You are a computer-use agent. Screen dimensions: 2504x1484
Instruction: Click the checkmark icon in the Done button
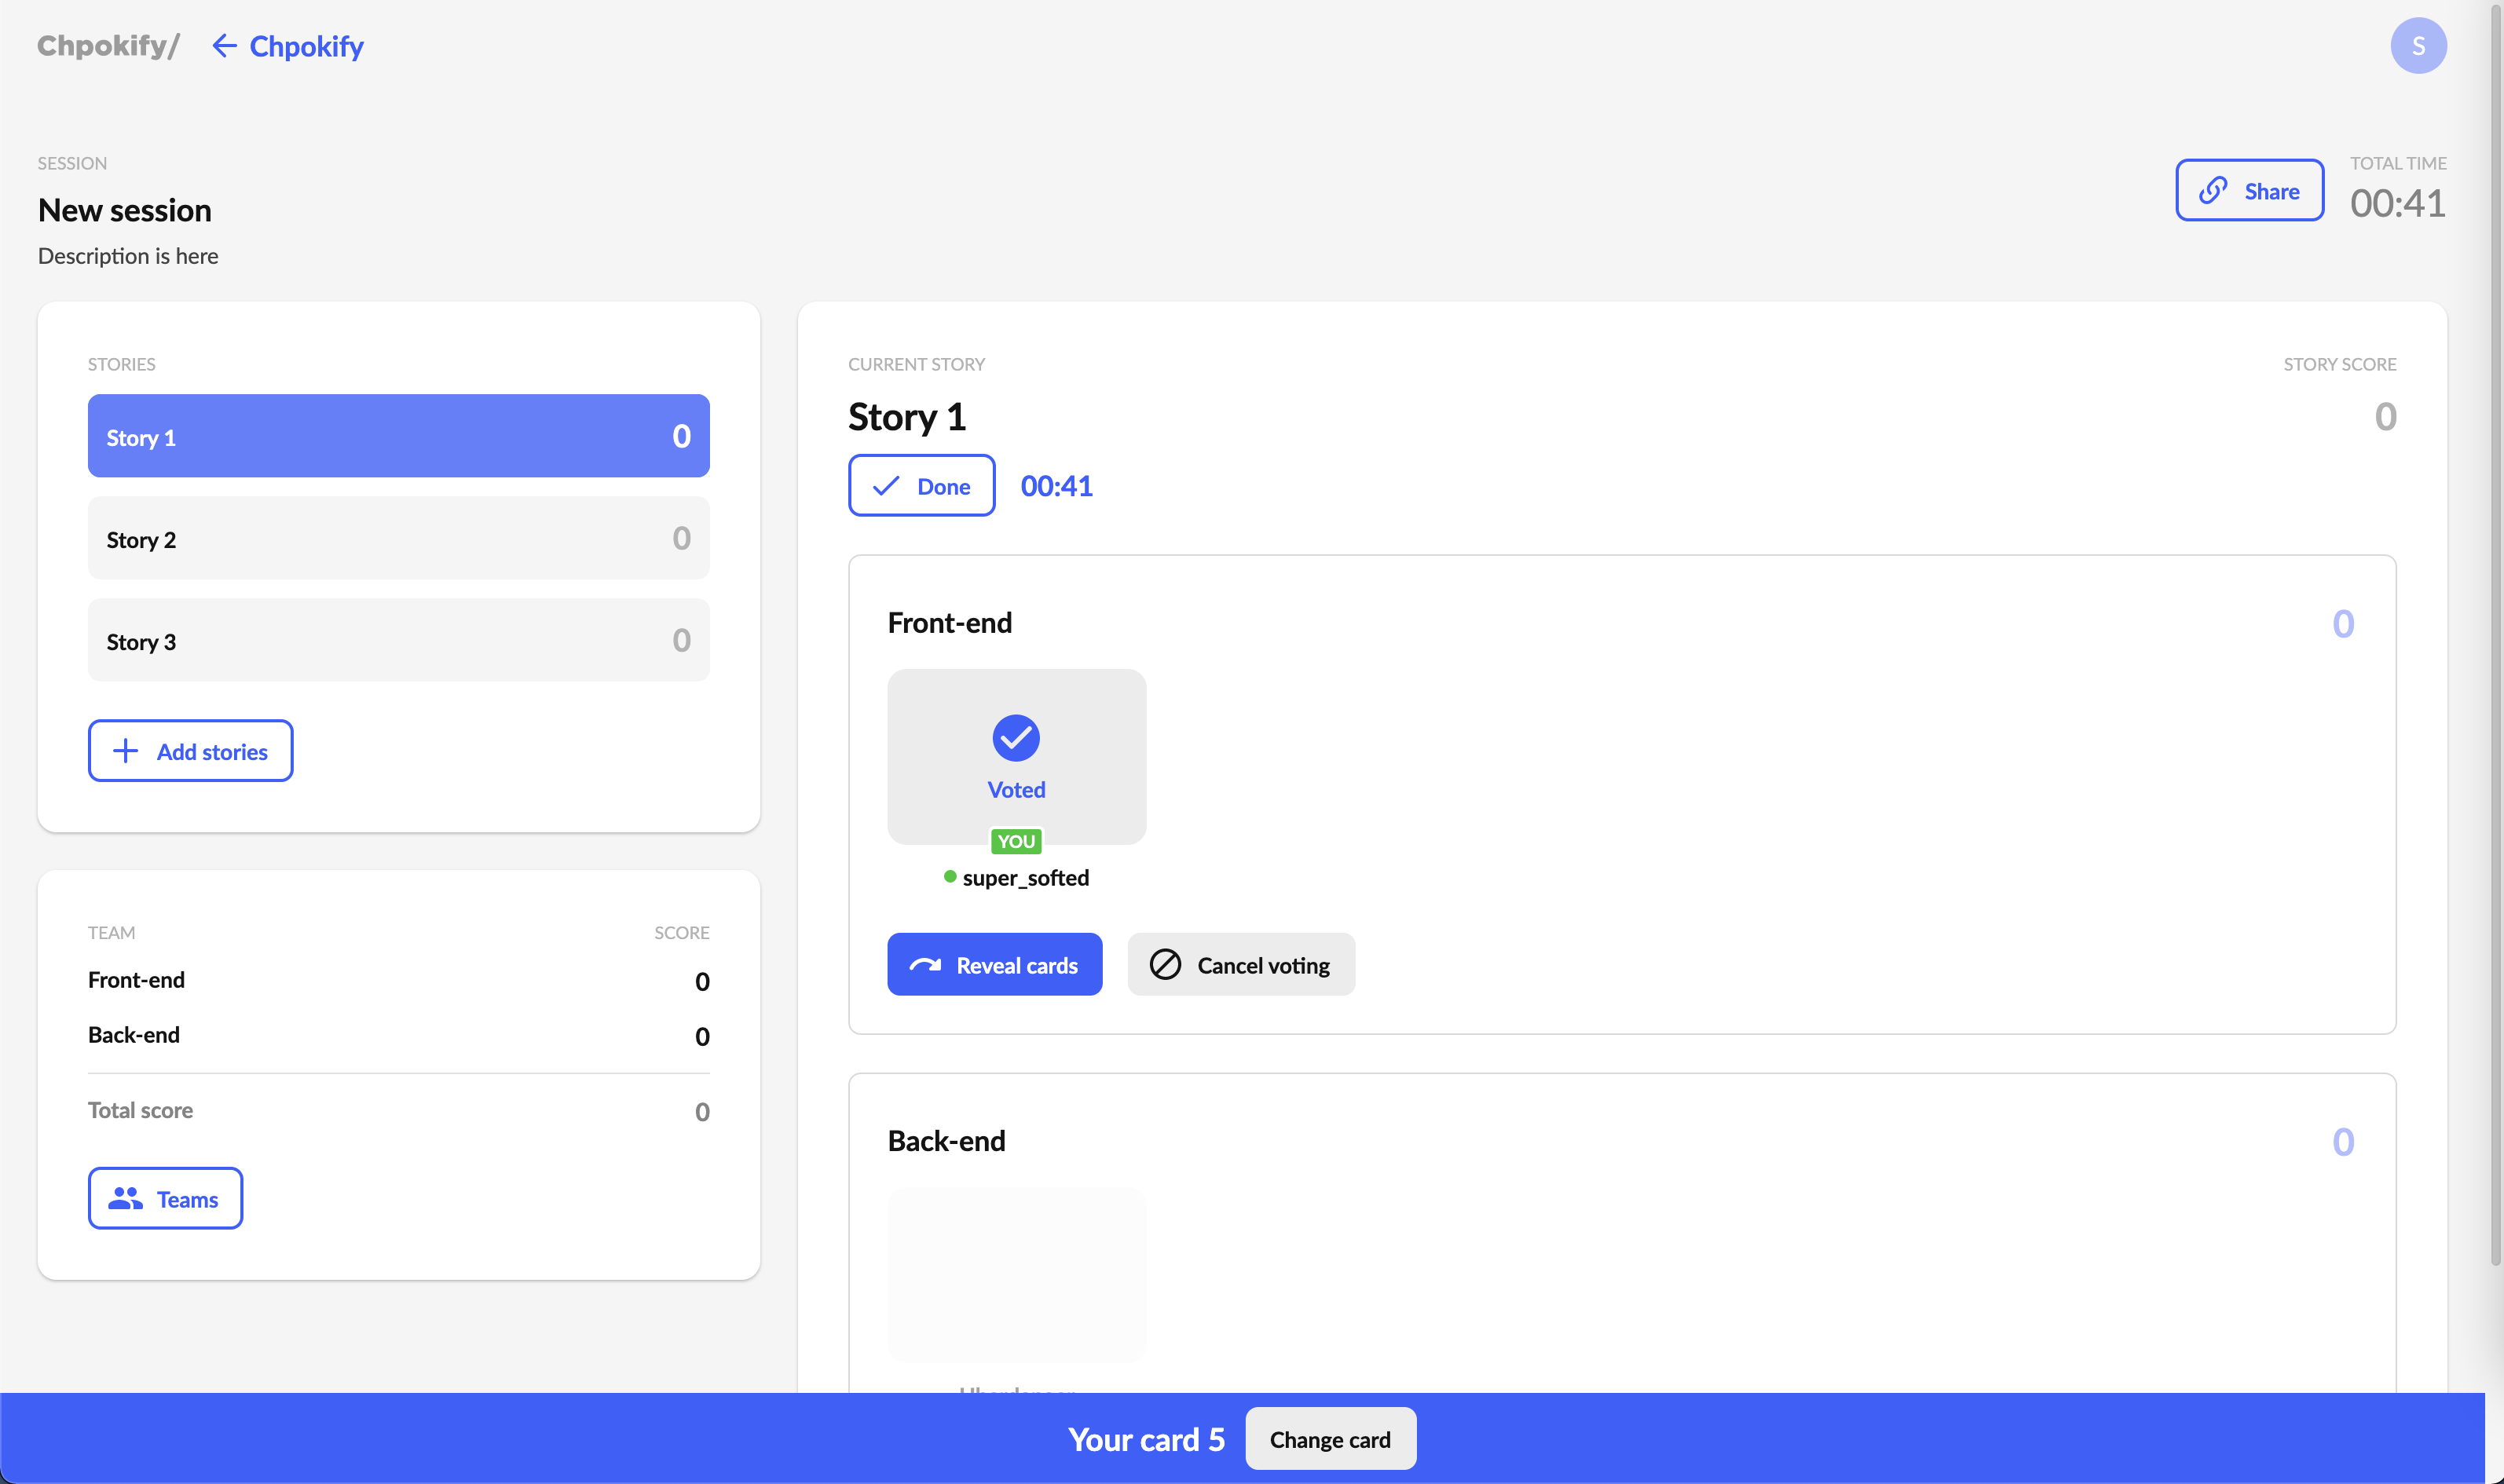coord(886,487)
